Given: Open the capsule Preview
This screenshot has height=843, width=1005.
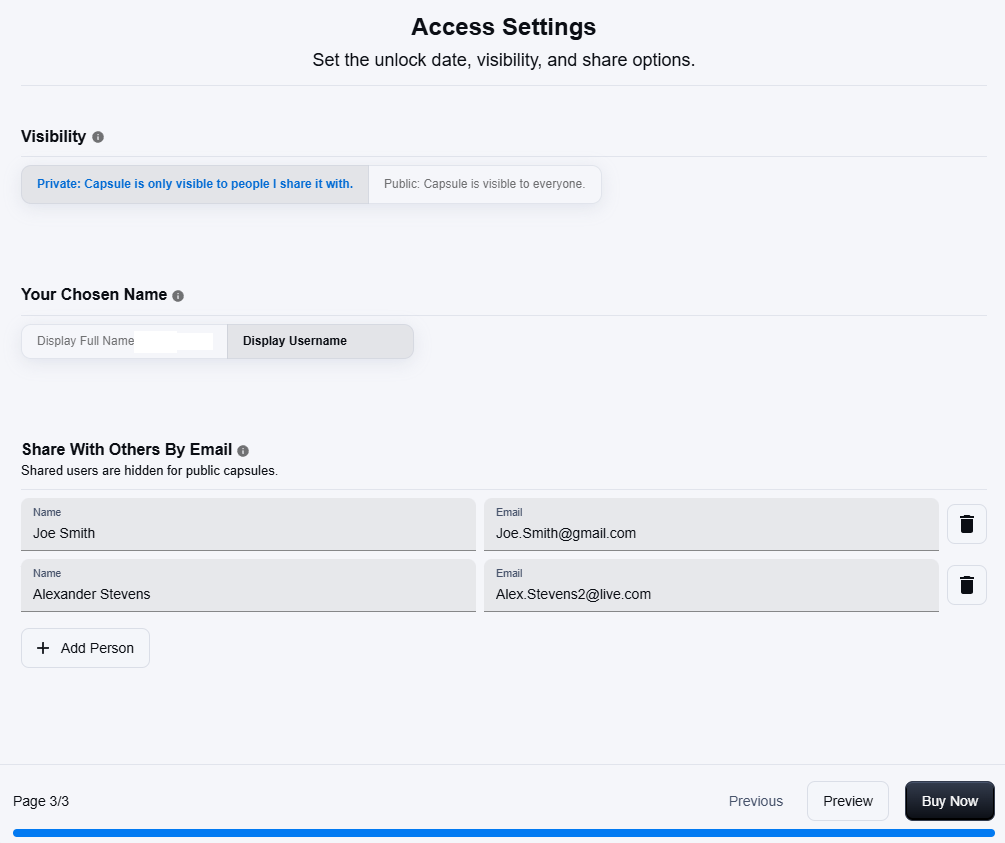Looking at the screenshot, I should tap(848, 801).
